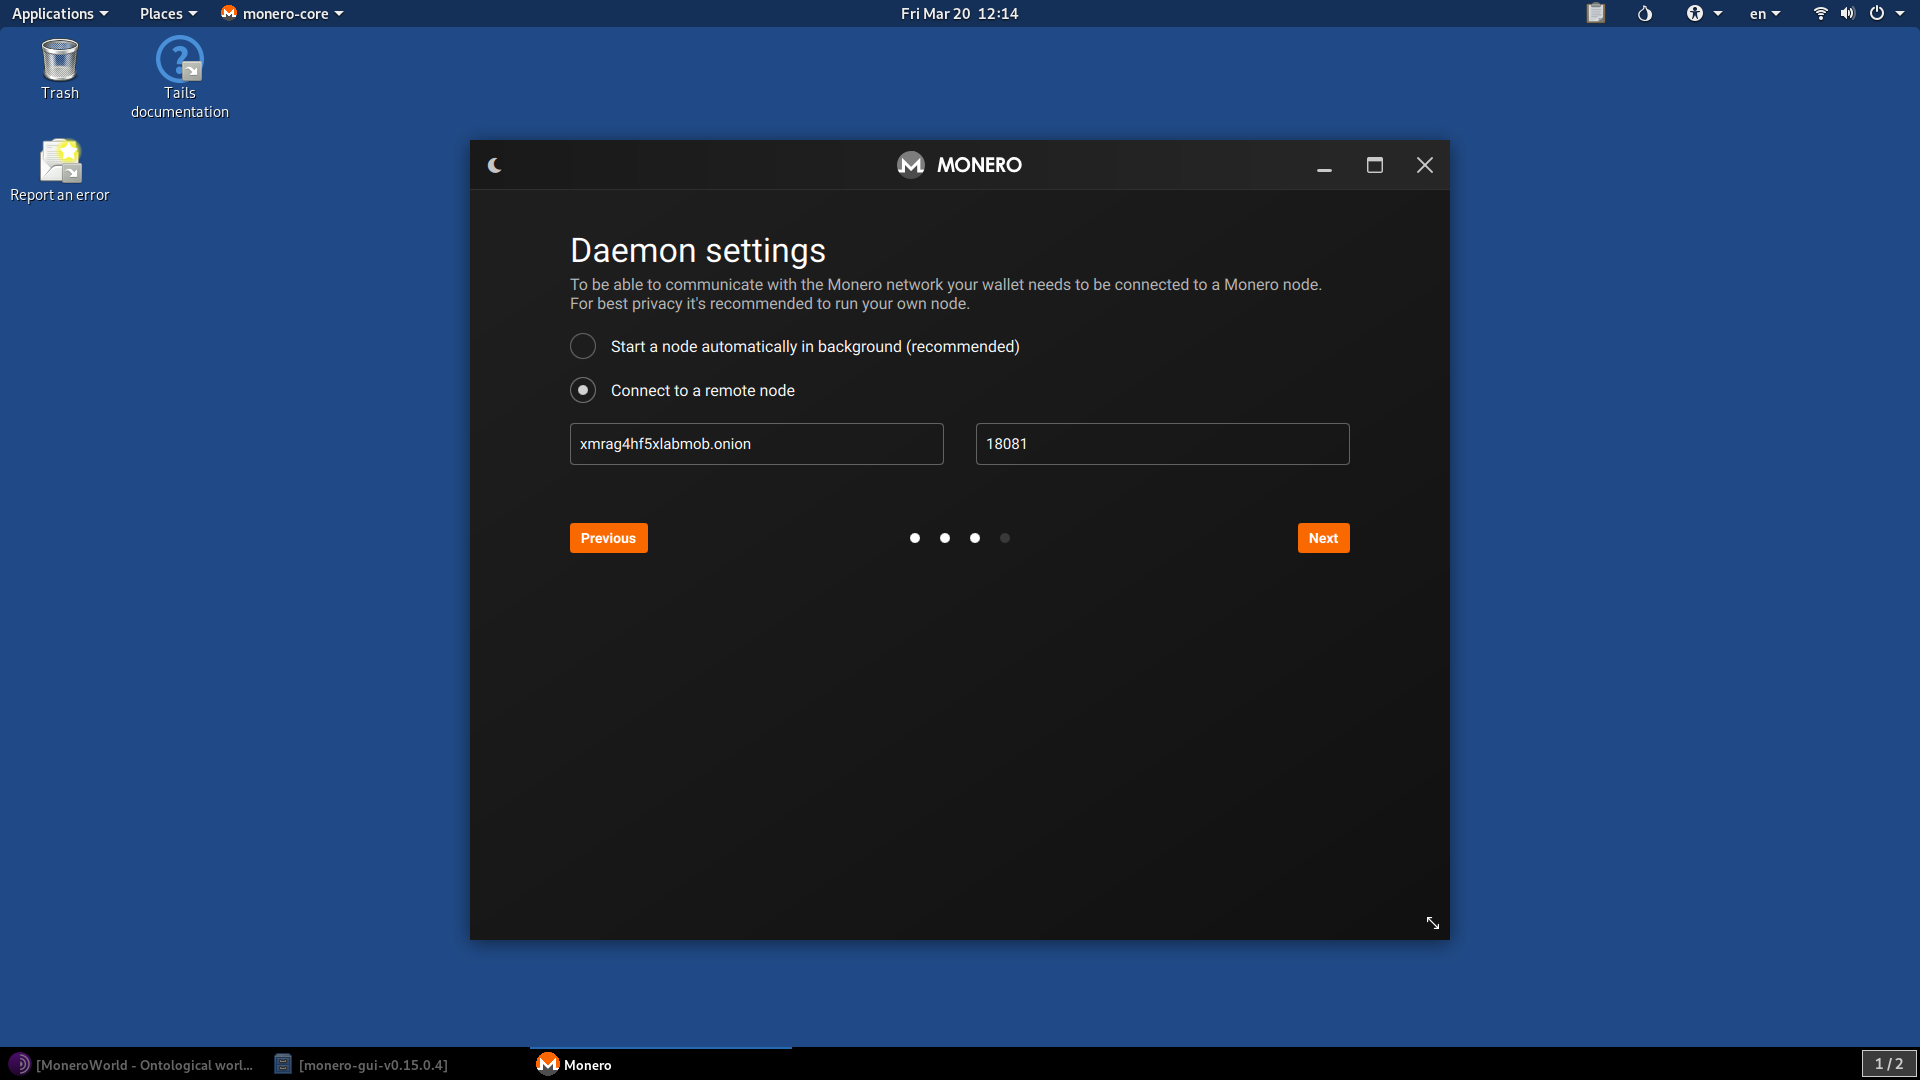Open the Applications menu
This screenshot has width=1920, height=1080.
pyautogui.click(x=53, y=13)
